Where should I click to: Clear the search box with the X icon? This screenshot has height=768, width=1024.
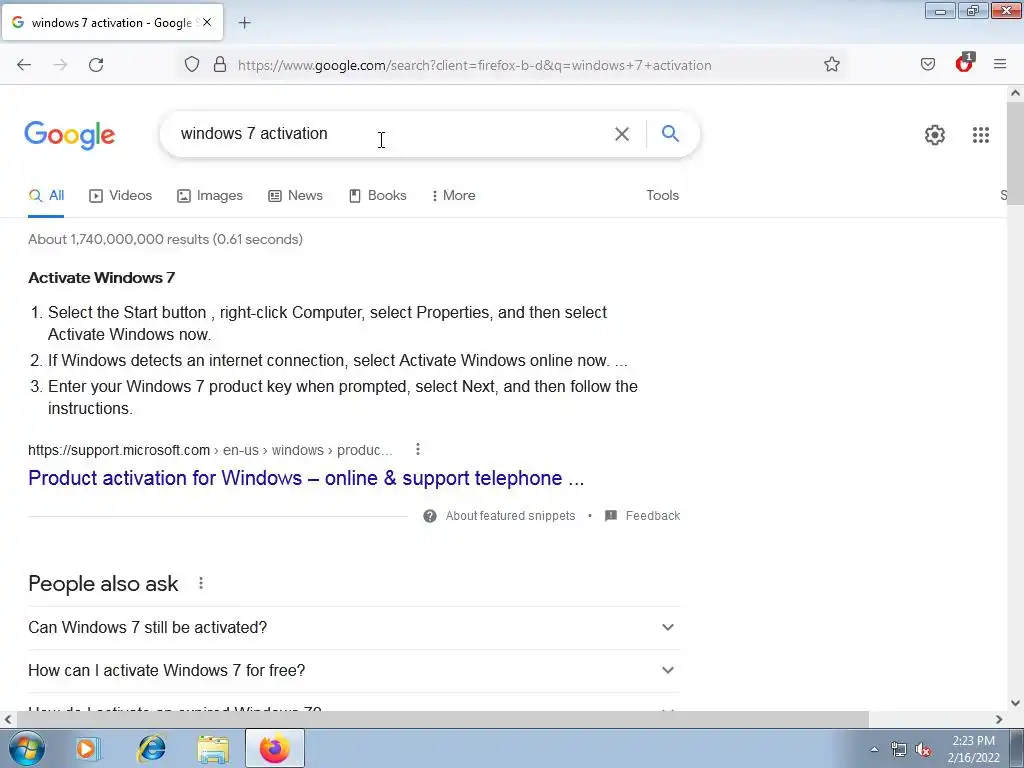622,134
